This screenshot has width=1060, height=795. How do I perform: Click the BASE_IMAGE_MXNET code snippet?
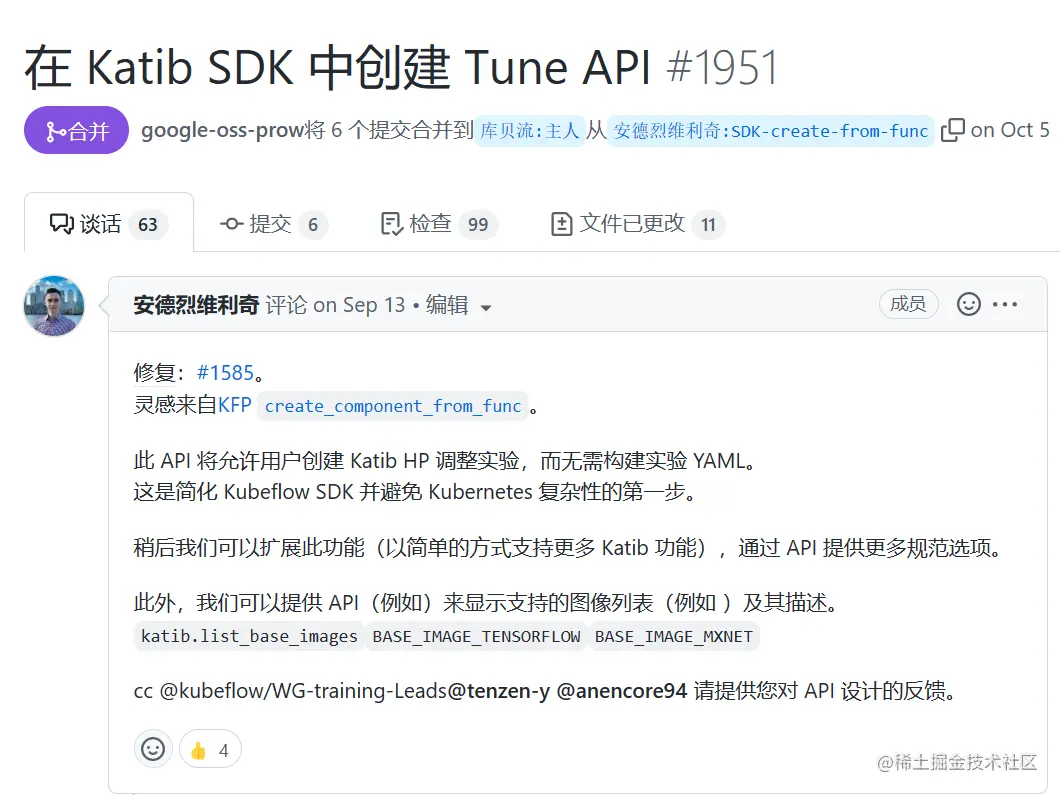674,636
